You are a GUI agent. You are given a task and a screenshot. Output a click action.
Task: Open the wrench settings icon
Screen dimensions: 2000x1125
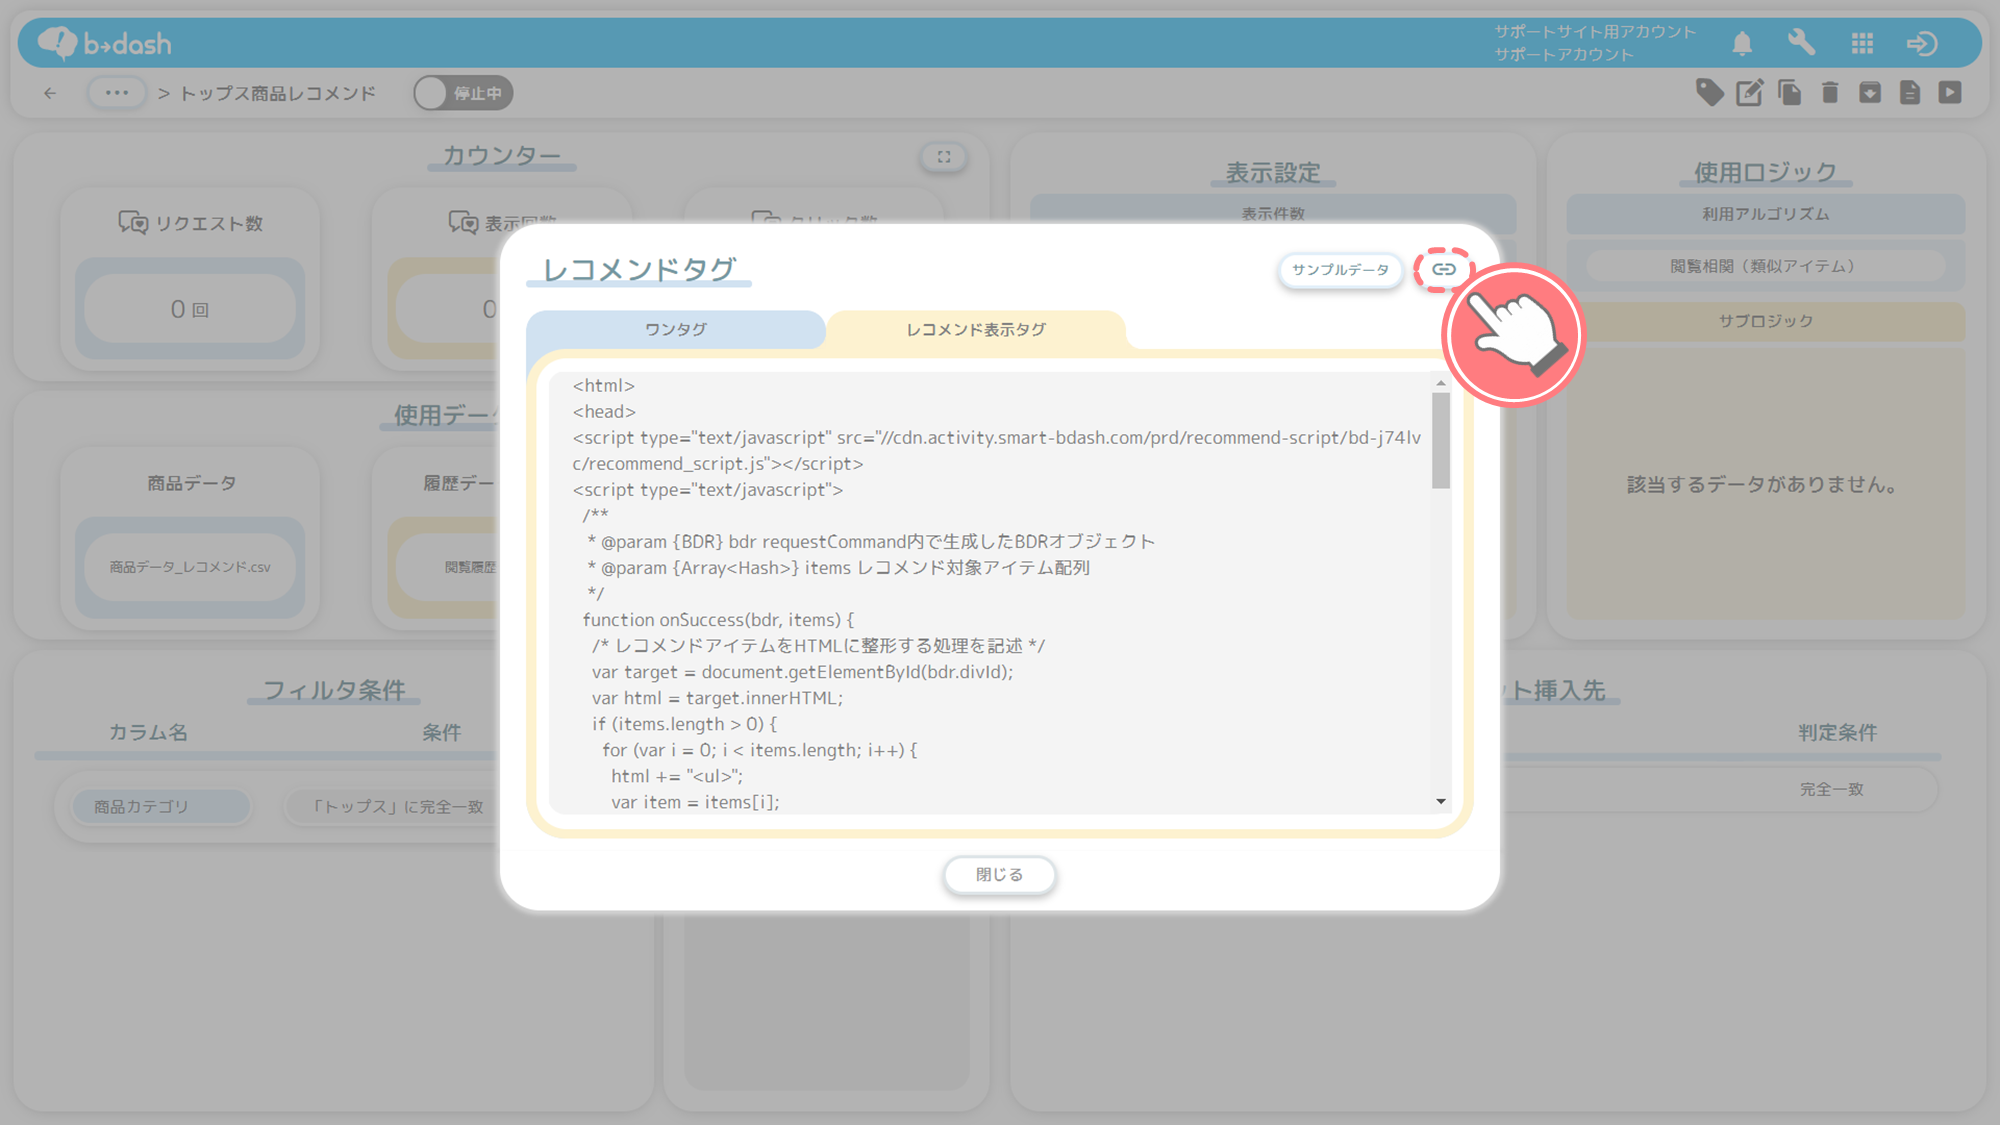1801,43
